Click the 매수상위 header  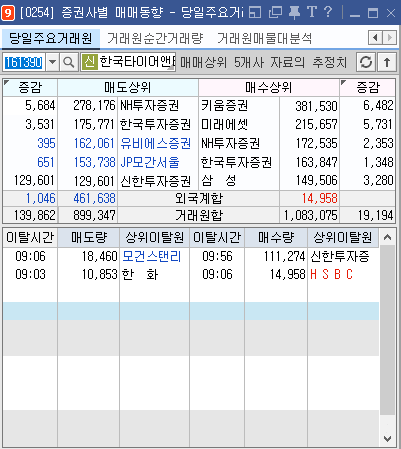[x=269, y=88]
